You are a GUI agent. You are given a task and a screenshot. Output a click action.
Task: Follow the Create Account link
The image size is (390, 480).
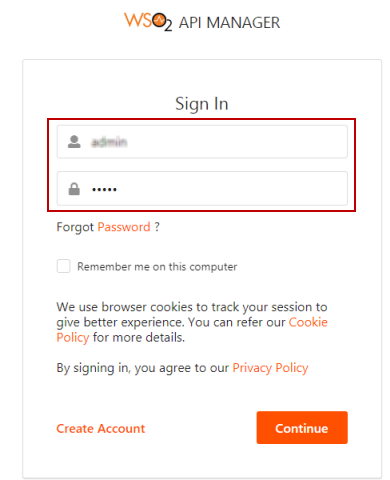[101, 428]
